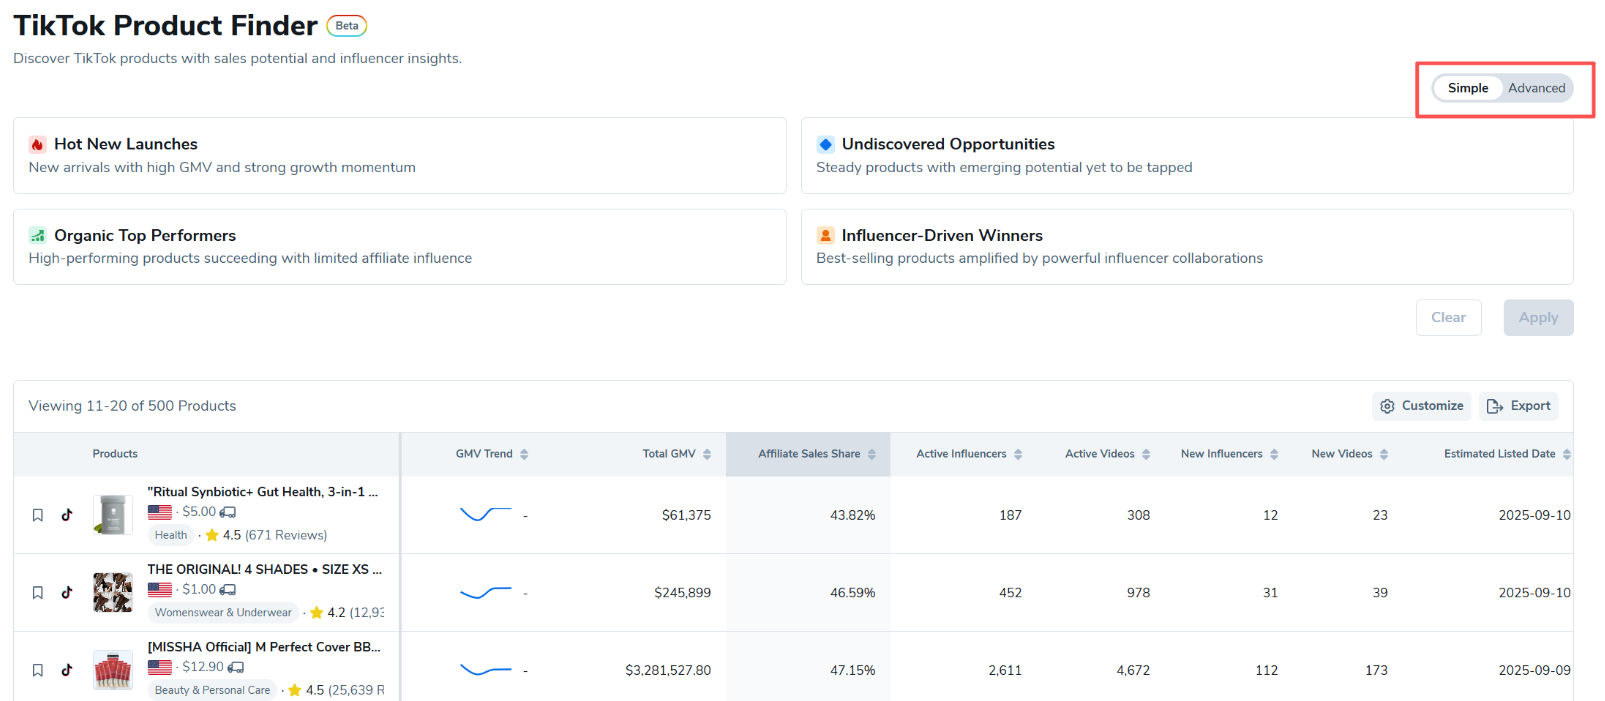
Task: Click the MISSHA product thumbnail image
Action: tap(113, 670)
